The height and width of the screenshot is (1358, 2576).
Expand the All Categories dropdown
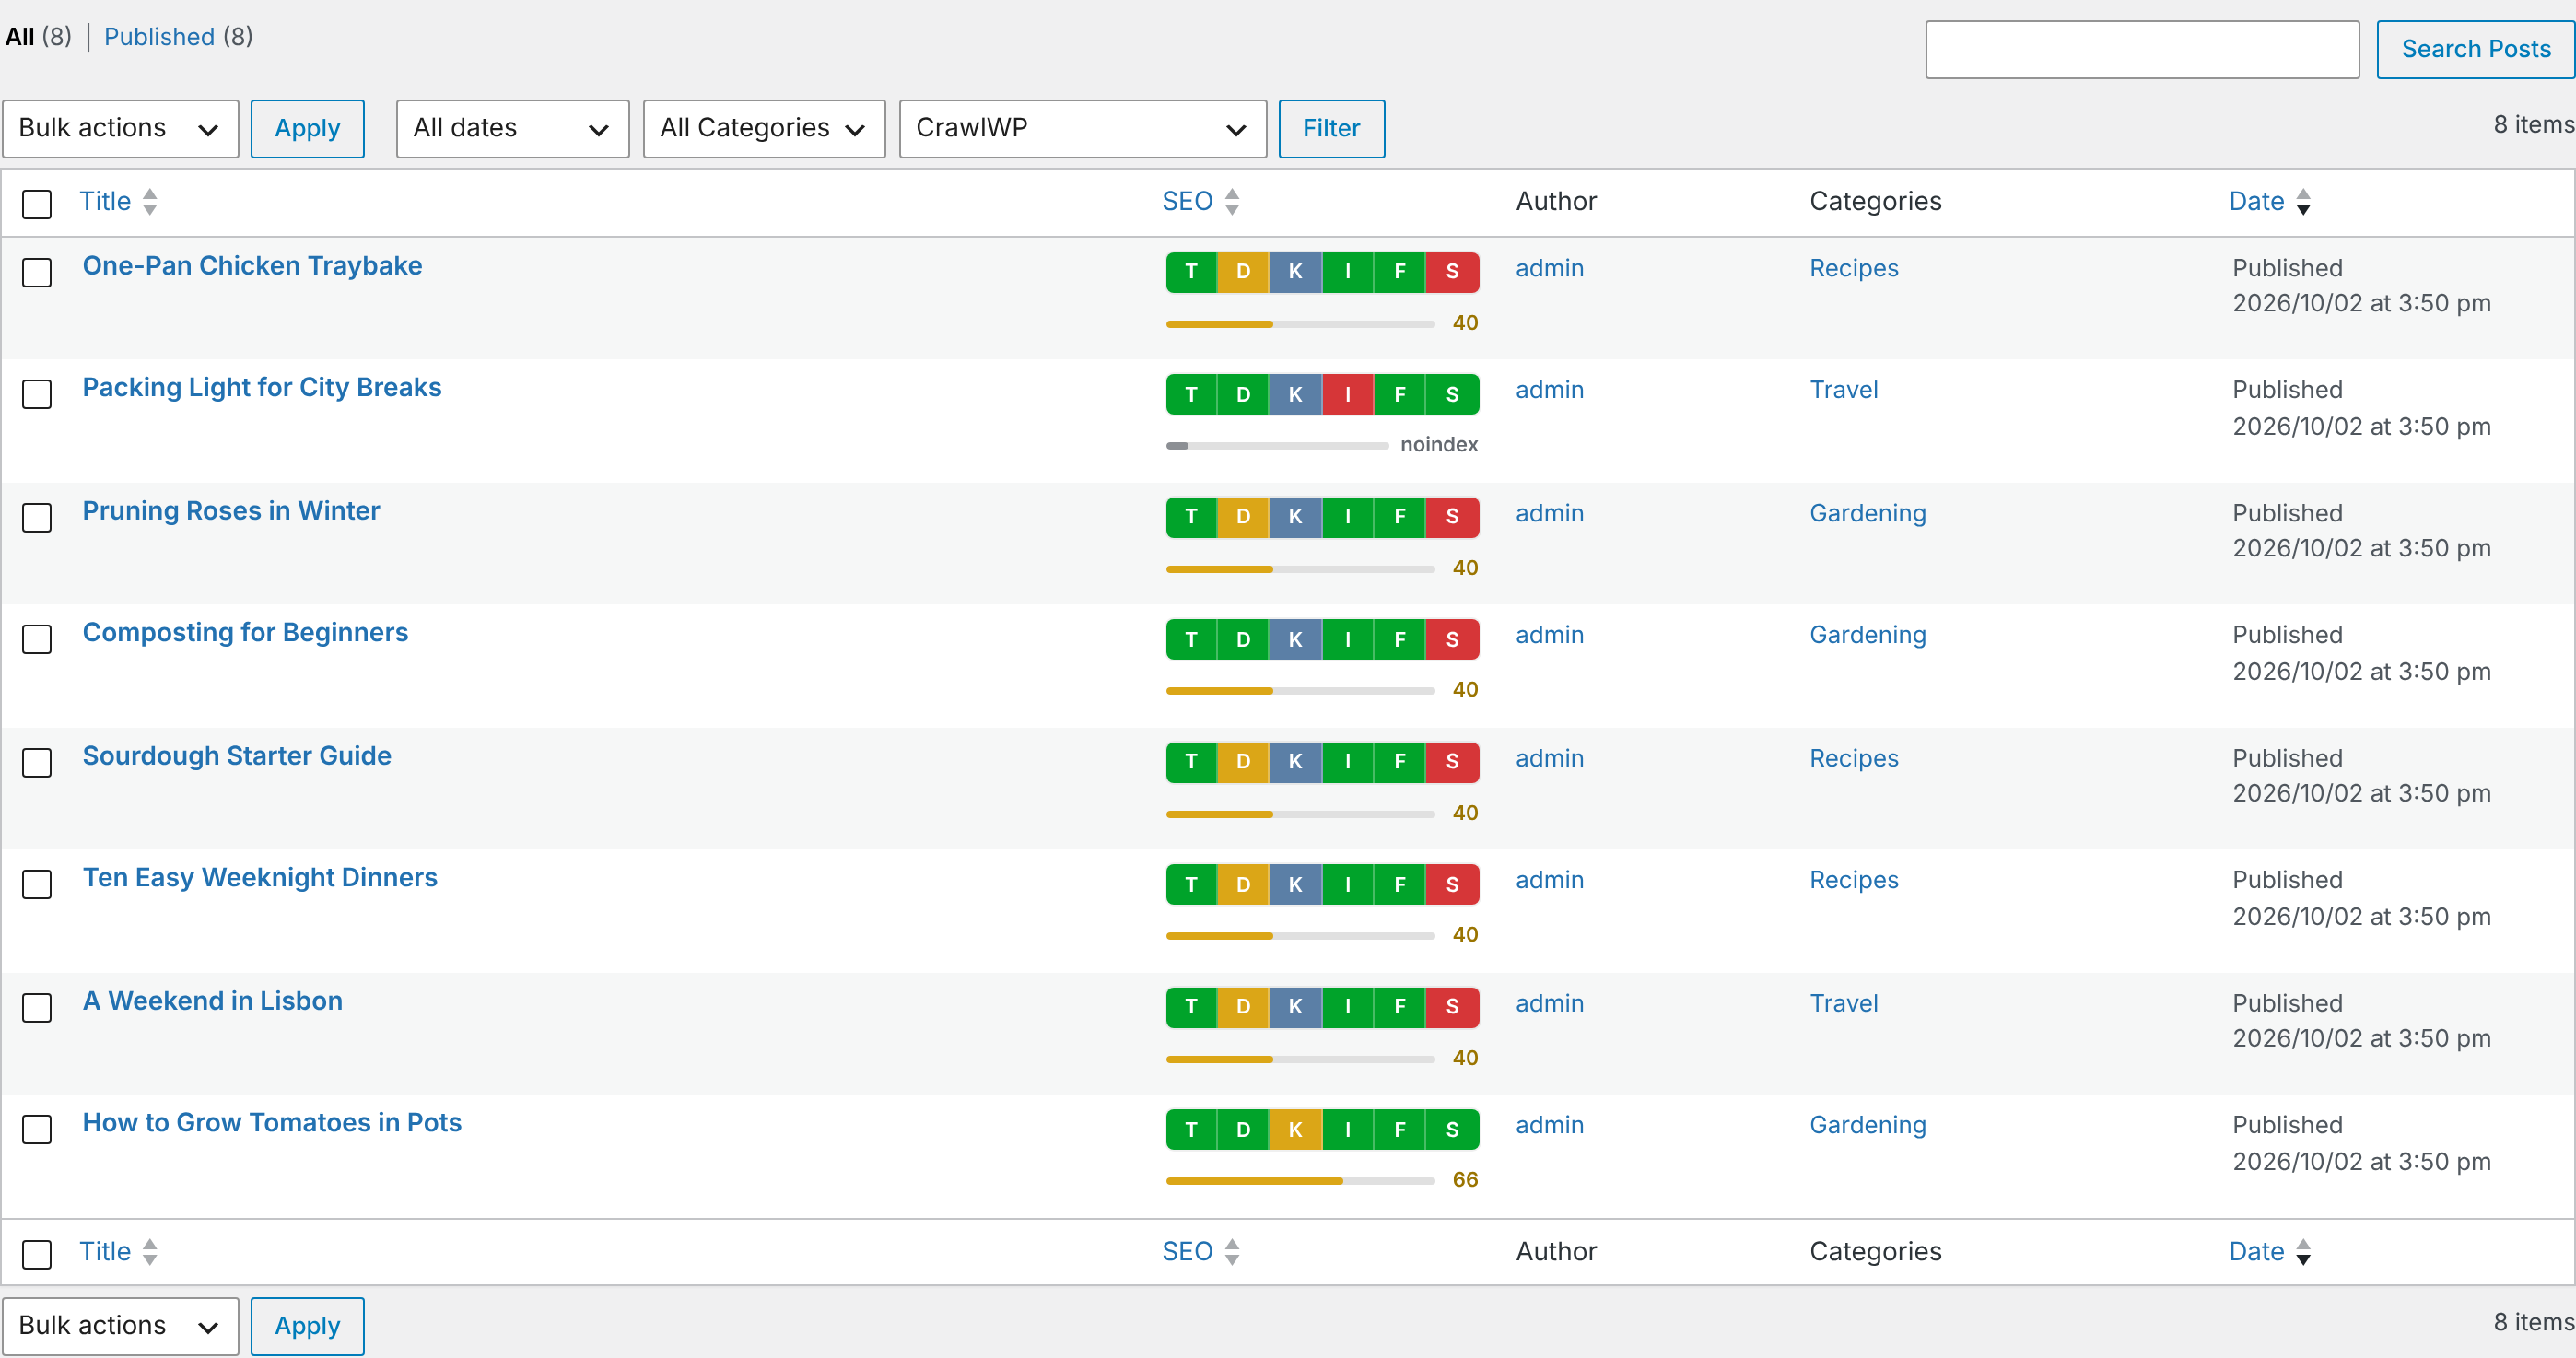click(x=764, y=128)
